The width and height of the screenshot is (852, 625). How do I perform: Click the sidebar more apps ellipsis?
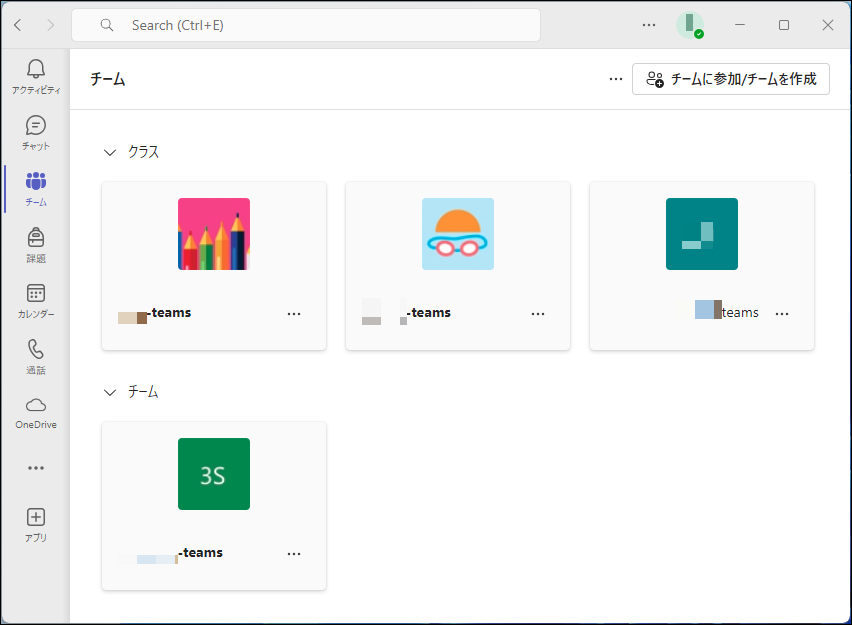click(36, 467)
